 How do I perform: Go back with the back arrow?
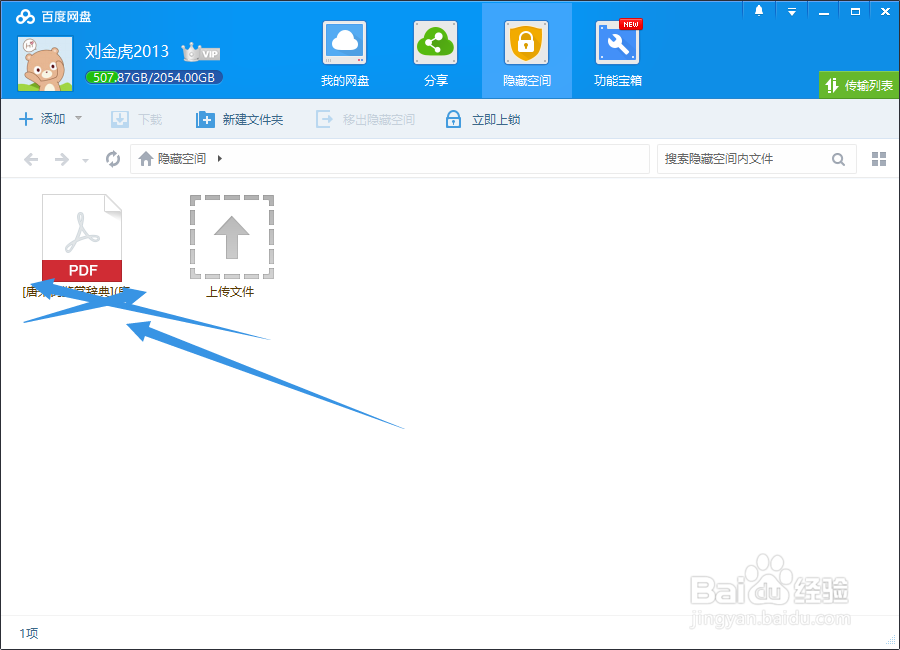tap(31, 159)
